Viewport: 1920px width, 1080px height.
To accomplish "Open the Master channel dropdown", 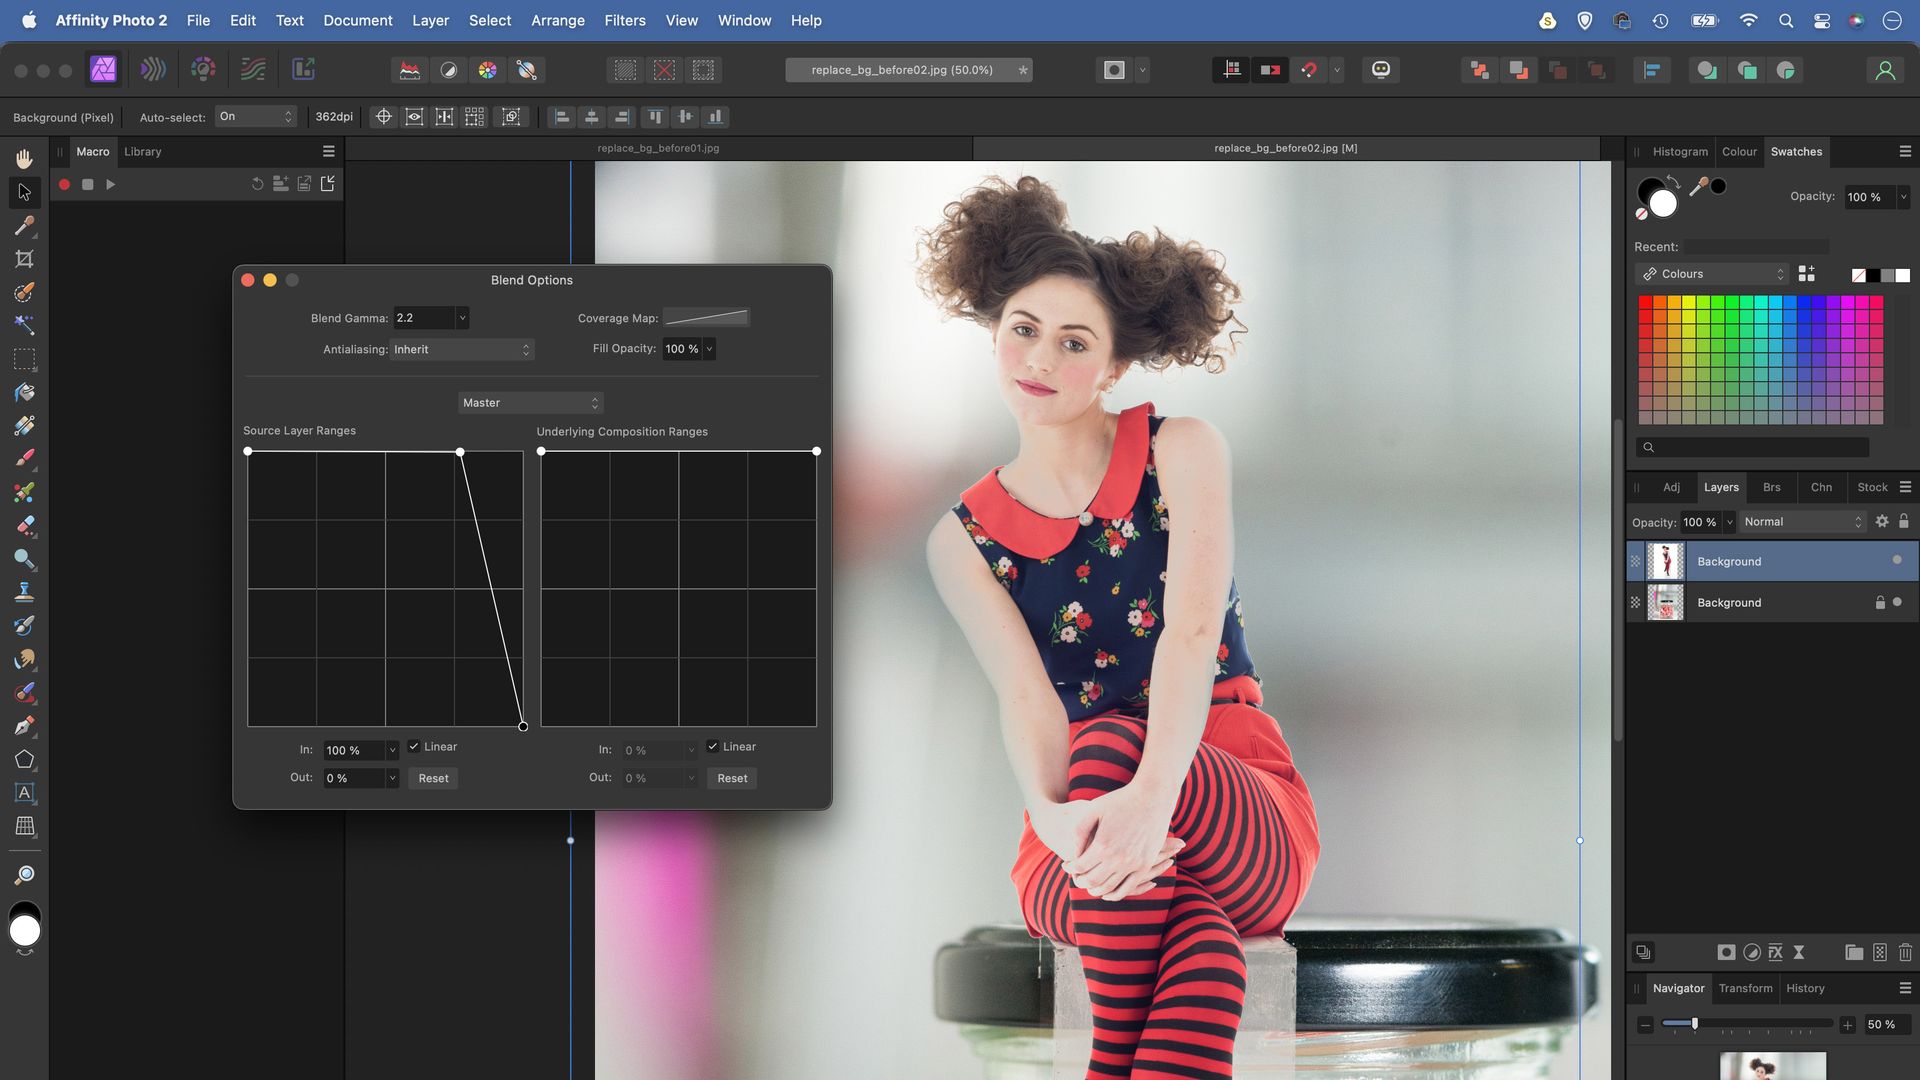I will click(531, 403).
